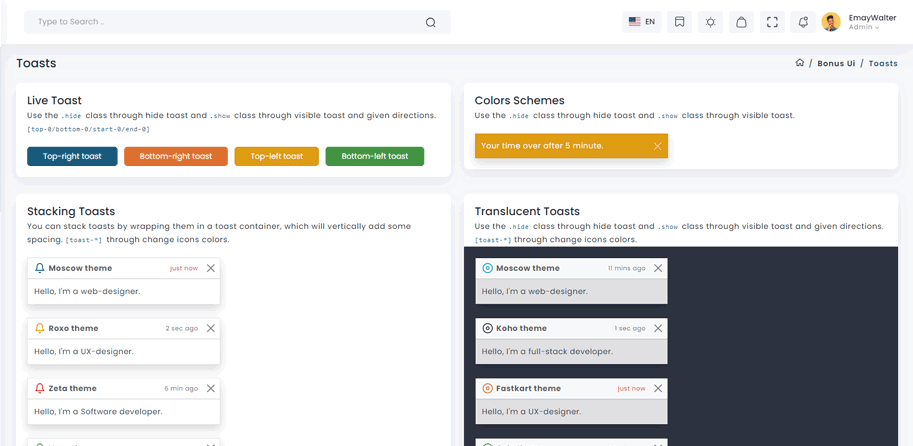This screenshot has width=913, height=446.
Task: Close the Roxo theme toast
Action: pos(210,328)
